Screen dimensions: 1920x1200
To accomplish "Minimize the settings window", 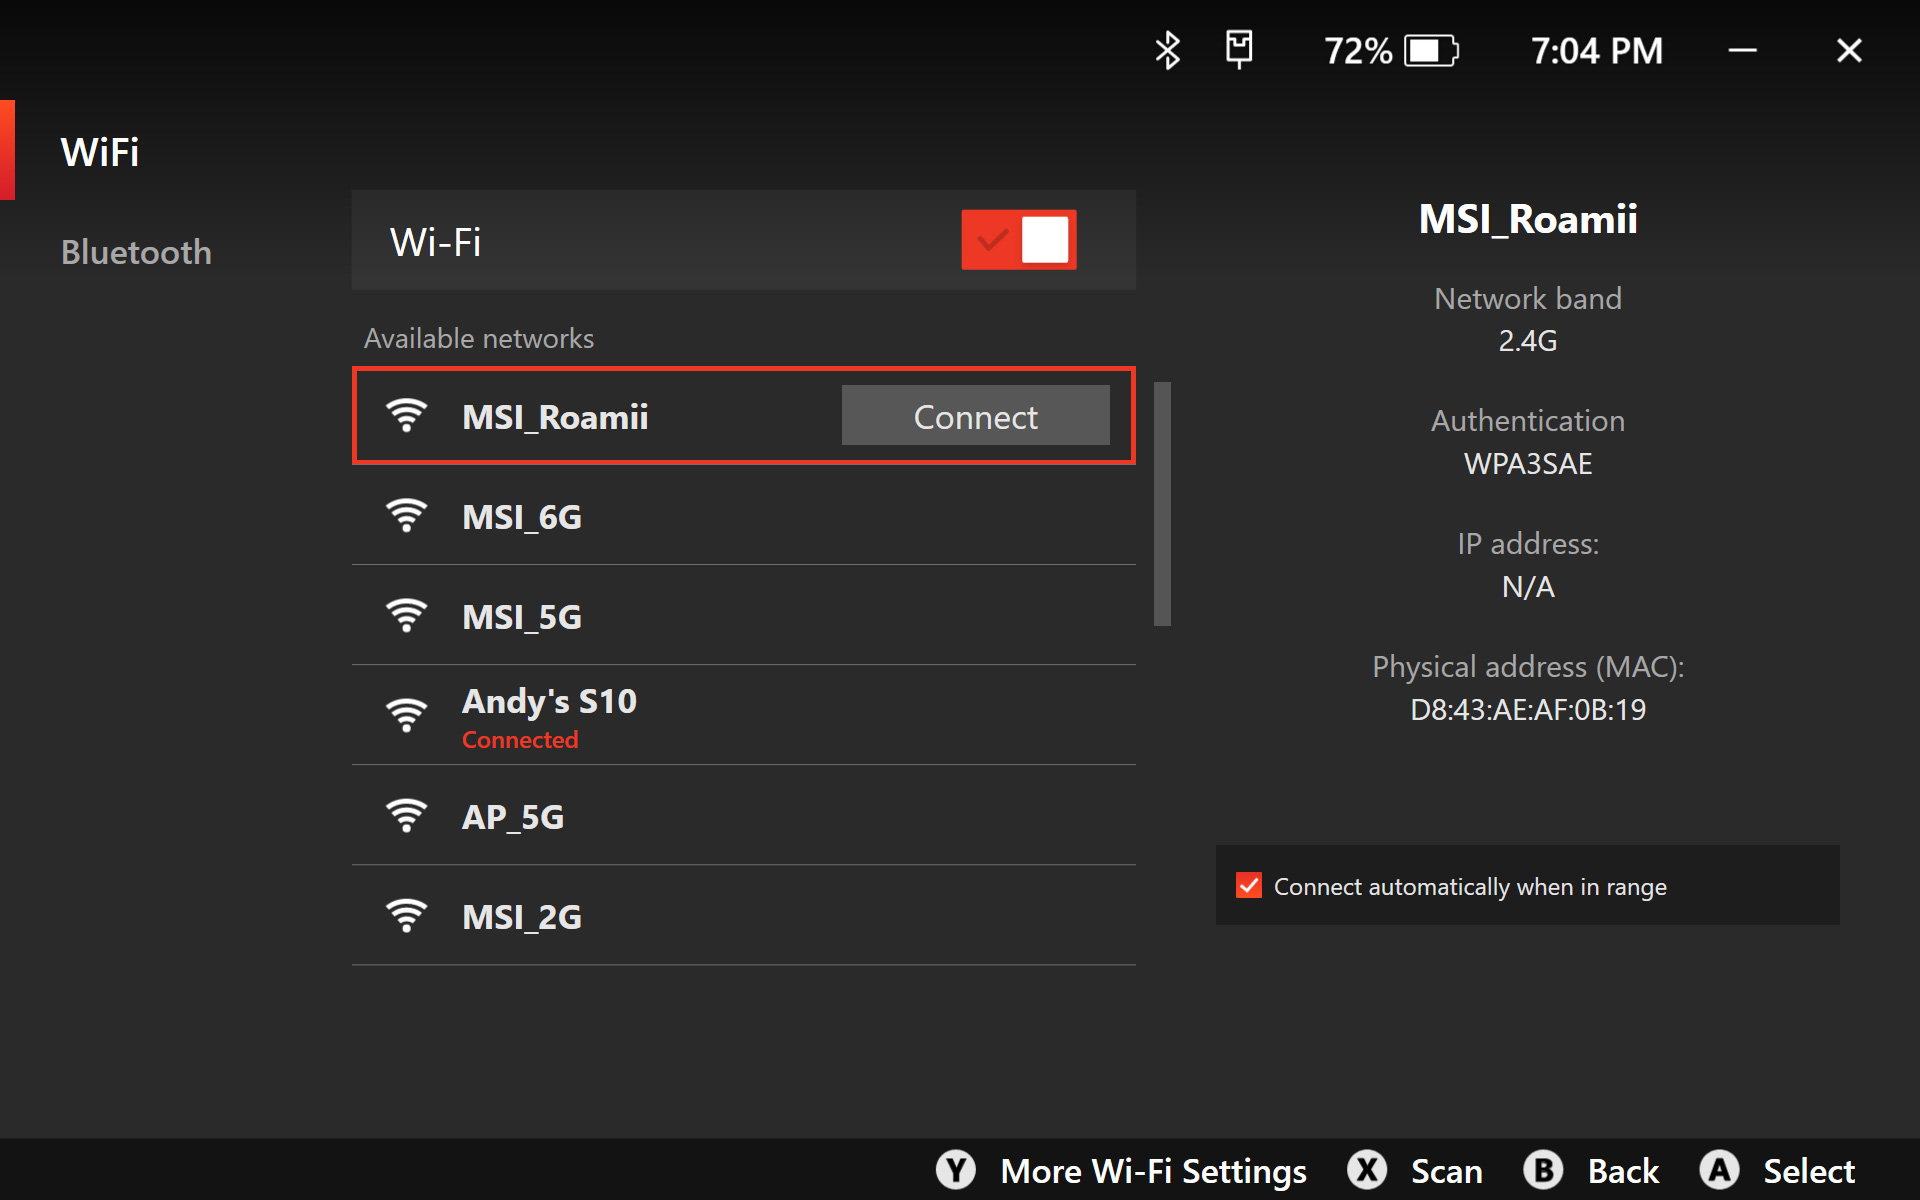I will [1743, 50].
